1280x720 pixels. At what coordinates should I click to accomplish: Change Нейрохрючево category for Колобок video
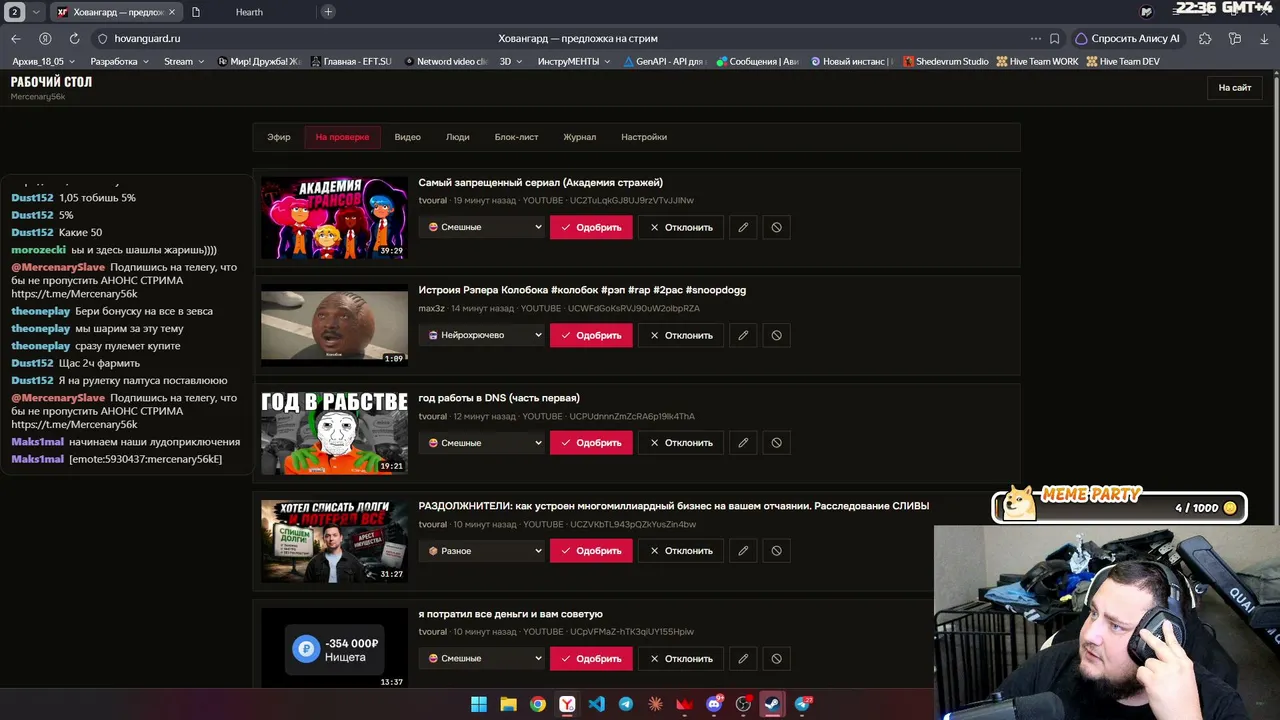coord(481,335)
